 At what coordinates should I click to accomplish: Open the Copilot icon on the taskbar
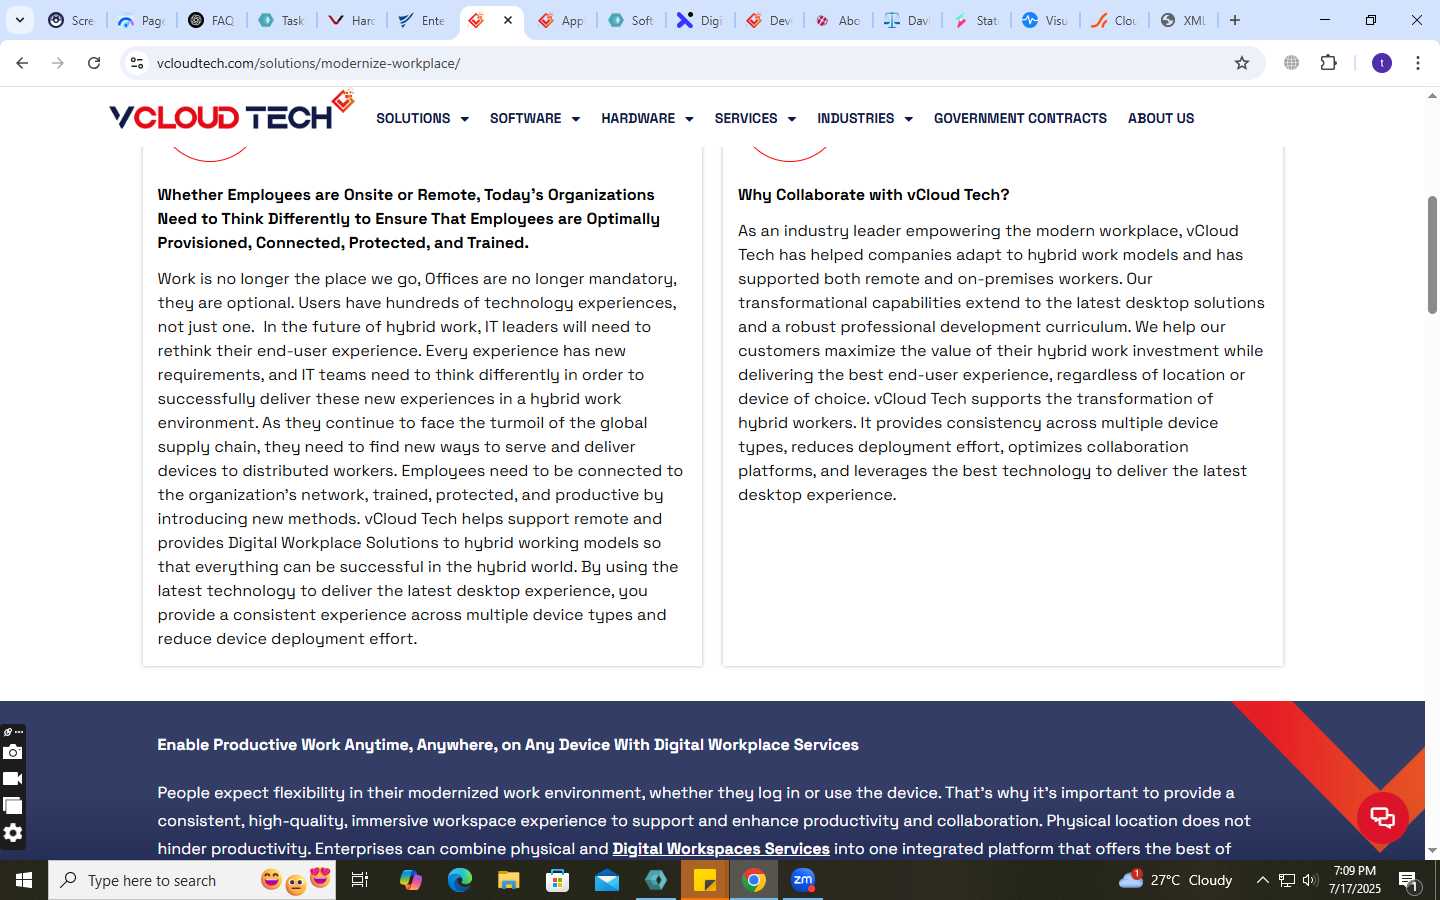(x=411, y=880)
